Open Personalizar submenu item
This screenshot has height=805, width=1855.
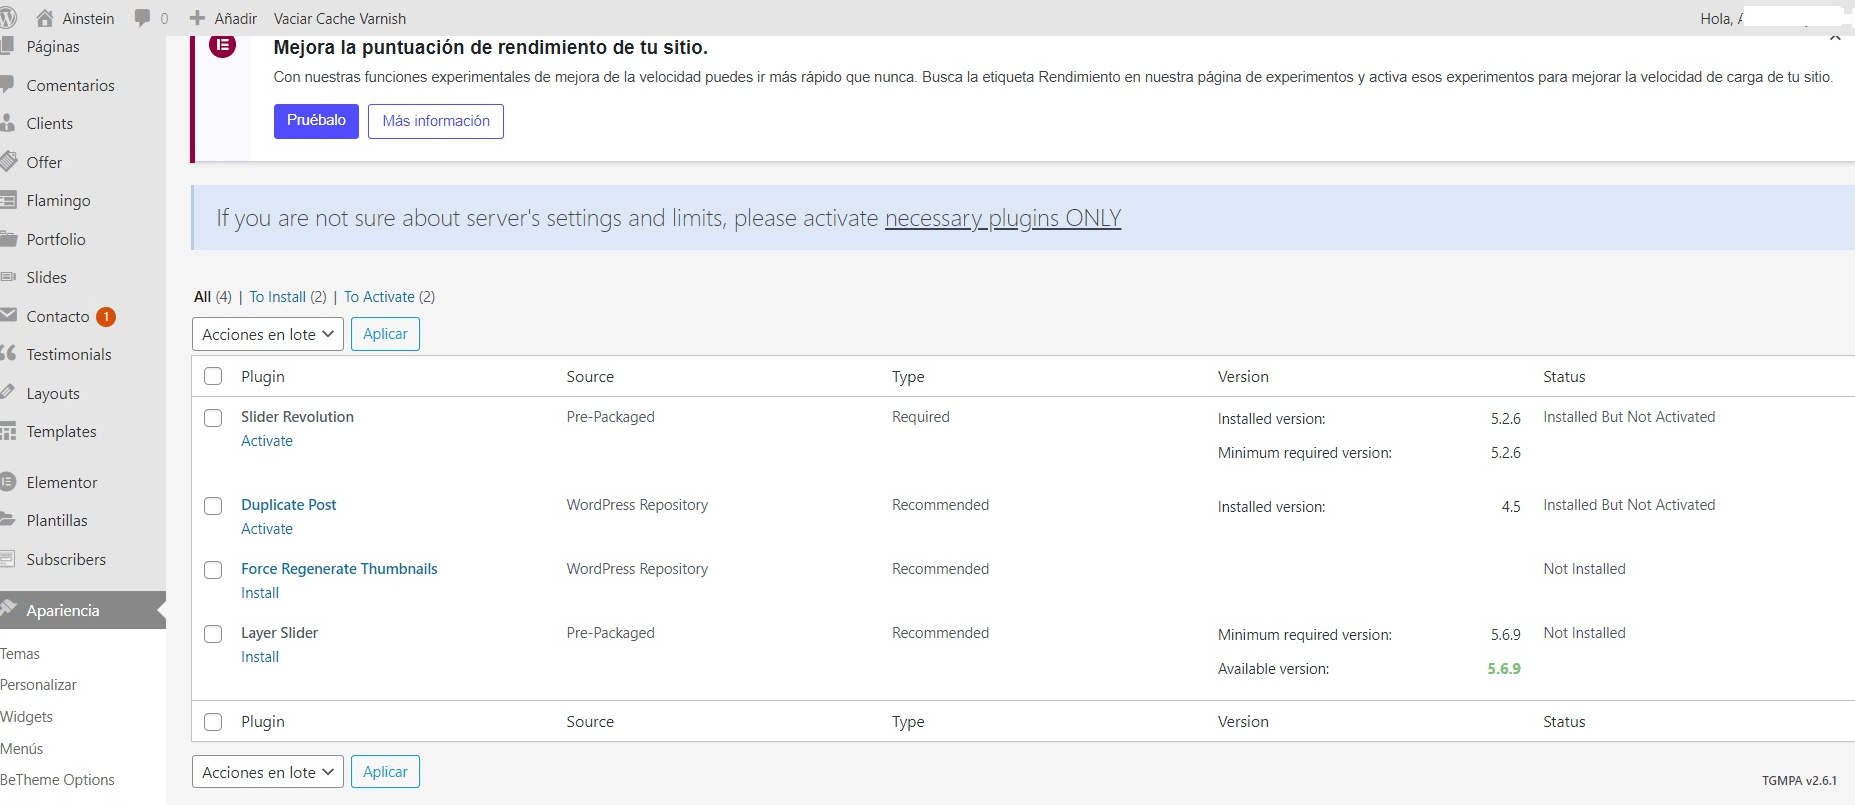tap(38, 685)
